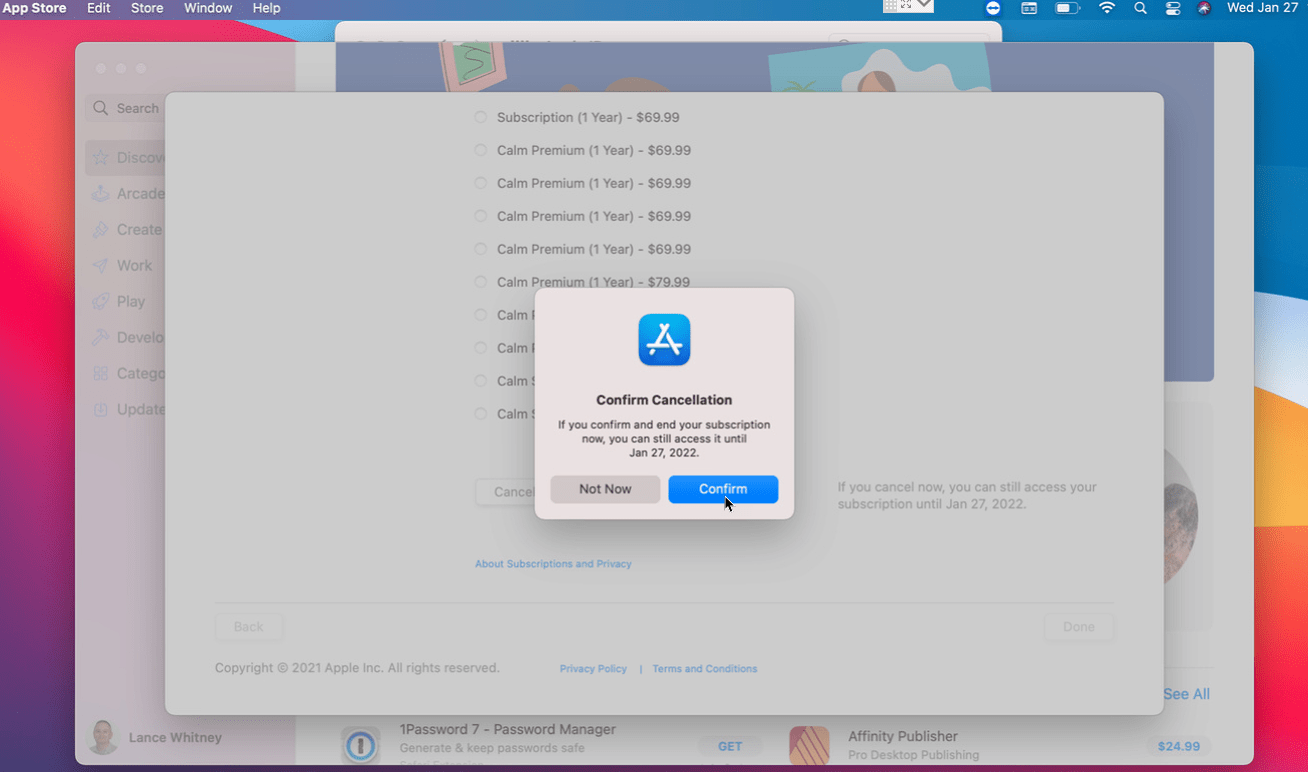The height and width of the screenshot is (772, 1308).
Task: Open the Arcade joystick icon in sidebar
Action: (x=100, y=193)
